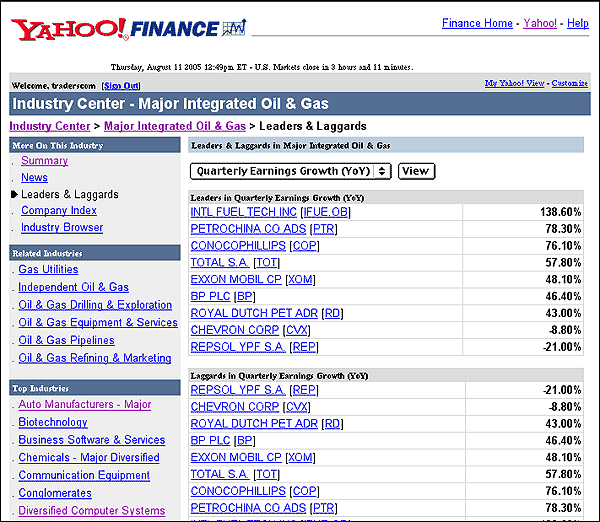The image size is (600, 522).
Task: Open the Summary sidebar link
Action: (44, 160)
